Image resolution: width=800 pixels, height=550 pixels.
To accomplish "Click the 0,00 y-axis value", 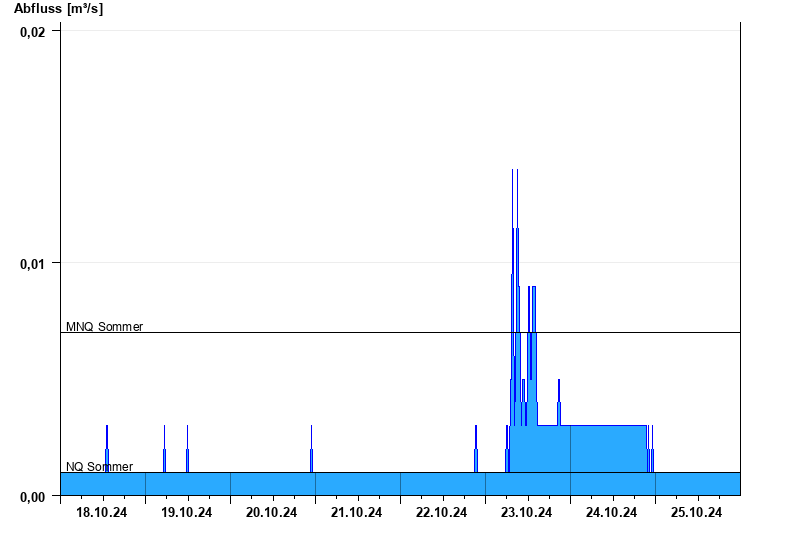I will coord(33,496).
